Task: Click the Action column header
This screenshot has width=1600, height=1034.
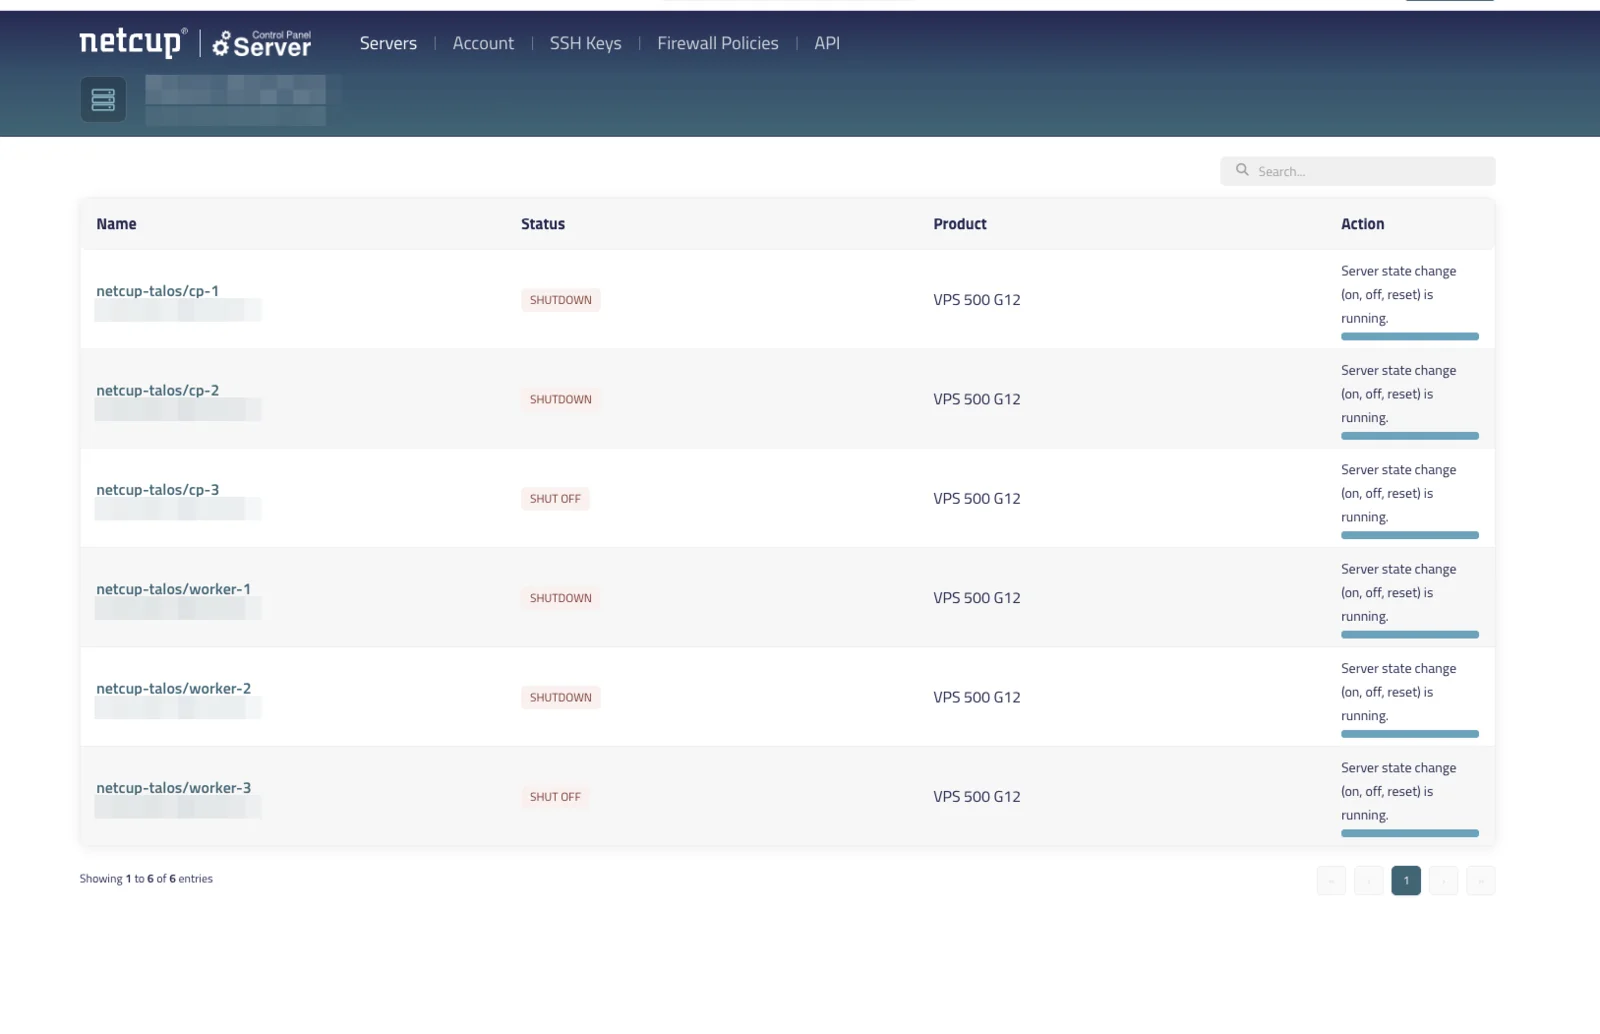Action: pos(1362,224)
